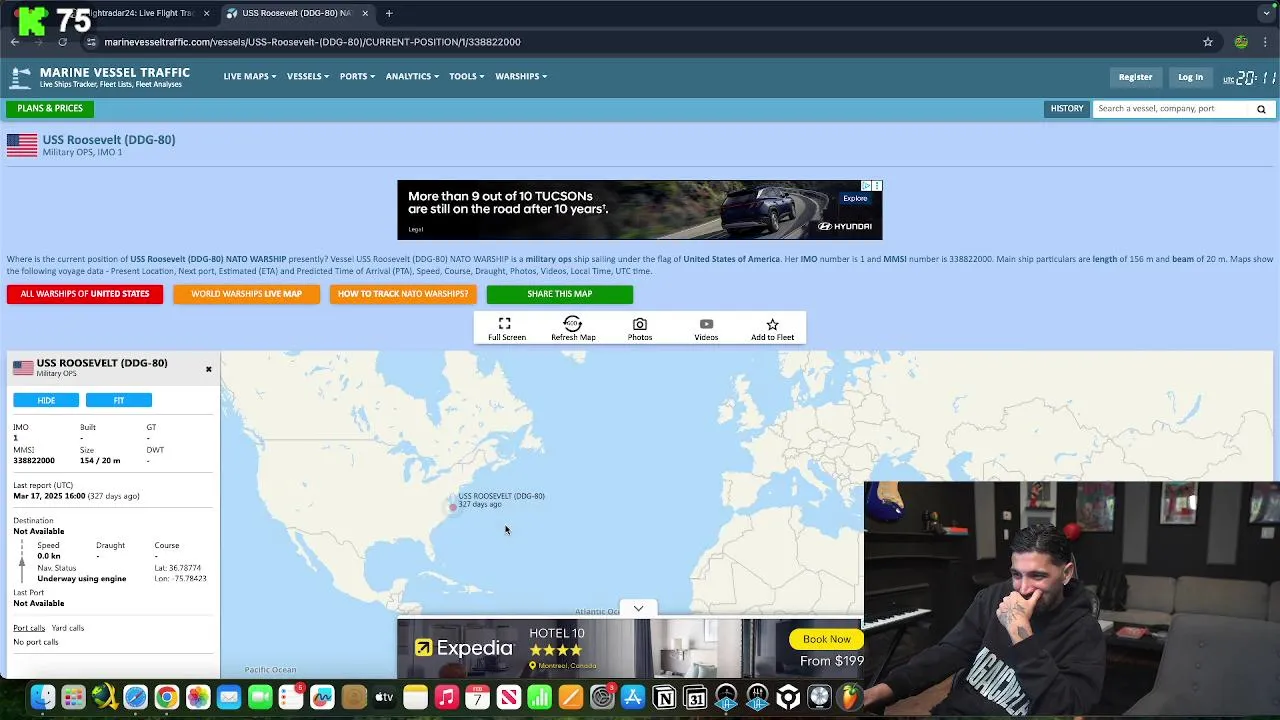
Task: Click HISTORY button
Action: (x=1066, y=108)
